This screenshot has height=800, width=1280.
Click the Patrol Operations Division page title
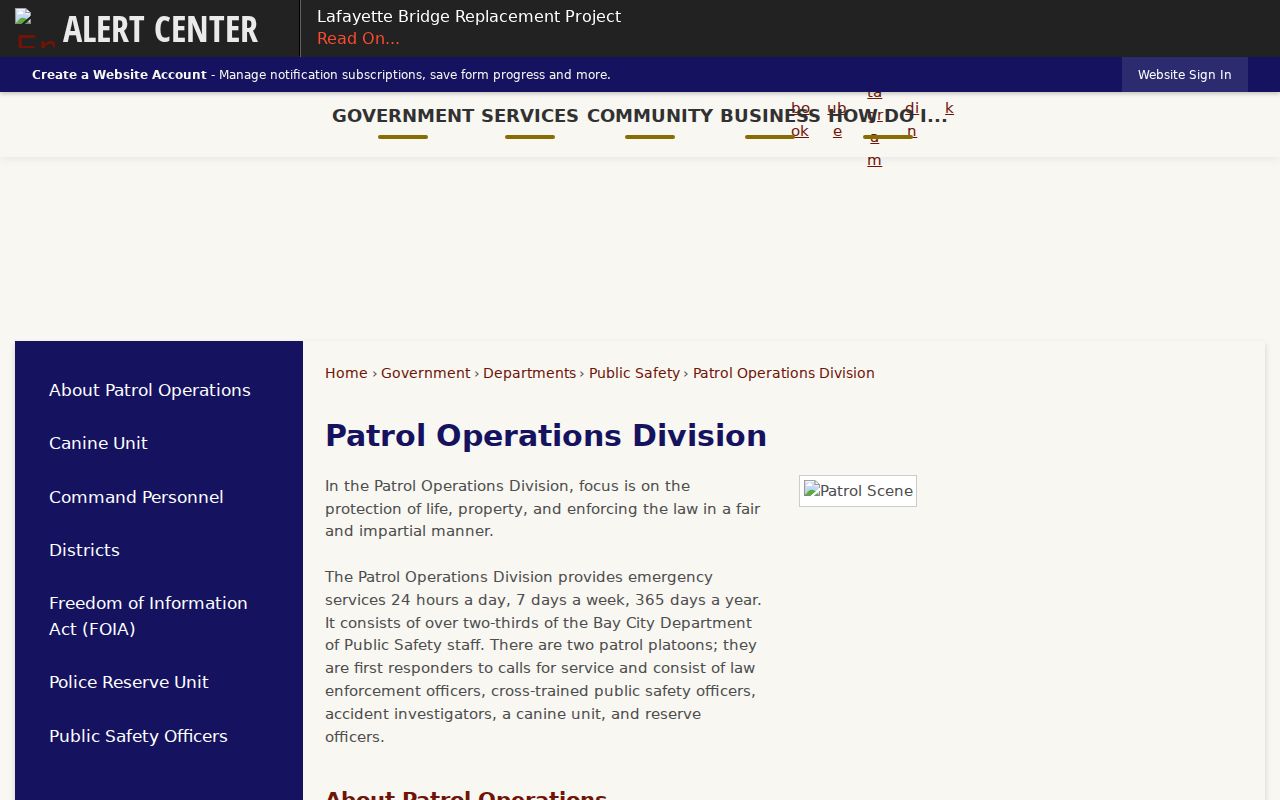coord(546,436)
